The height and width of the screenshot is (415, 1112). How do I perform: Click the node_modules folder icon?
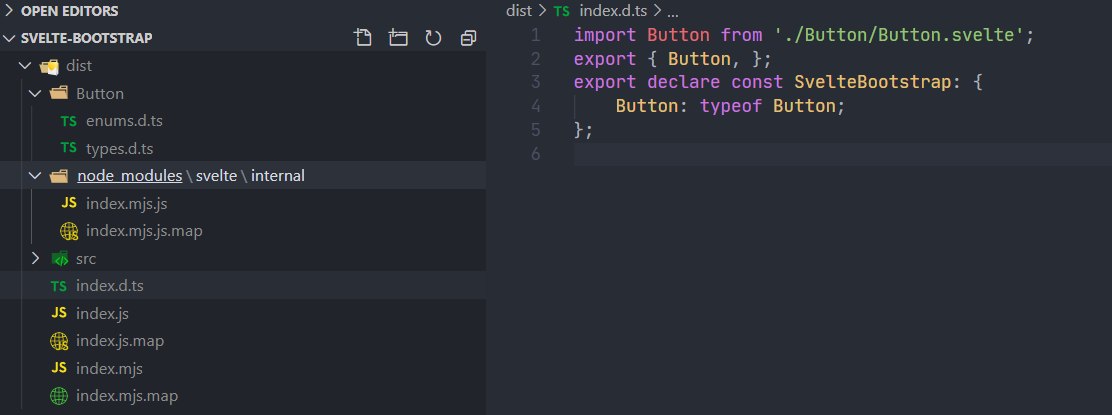[59, 176]
